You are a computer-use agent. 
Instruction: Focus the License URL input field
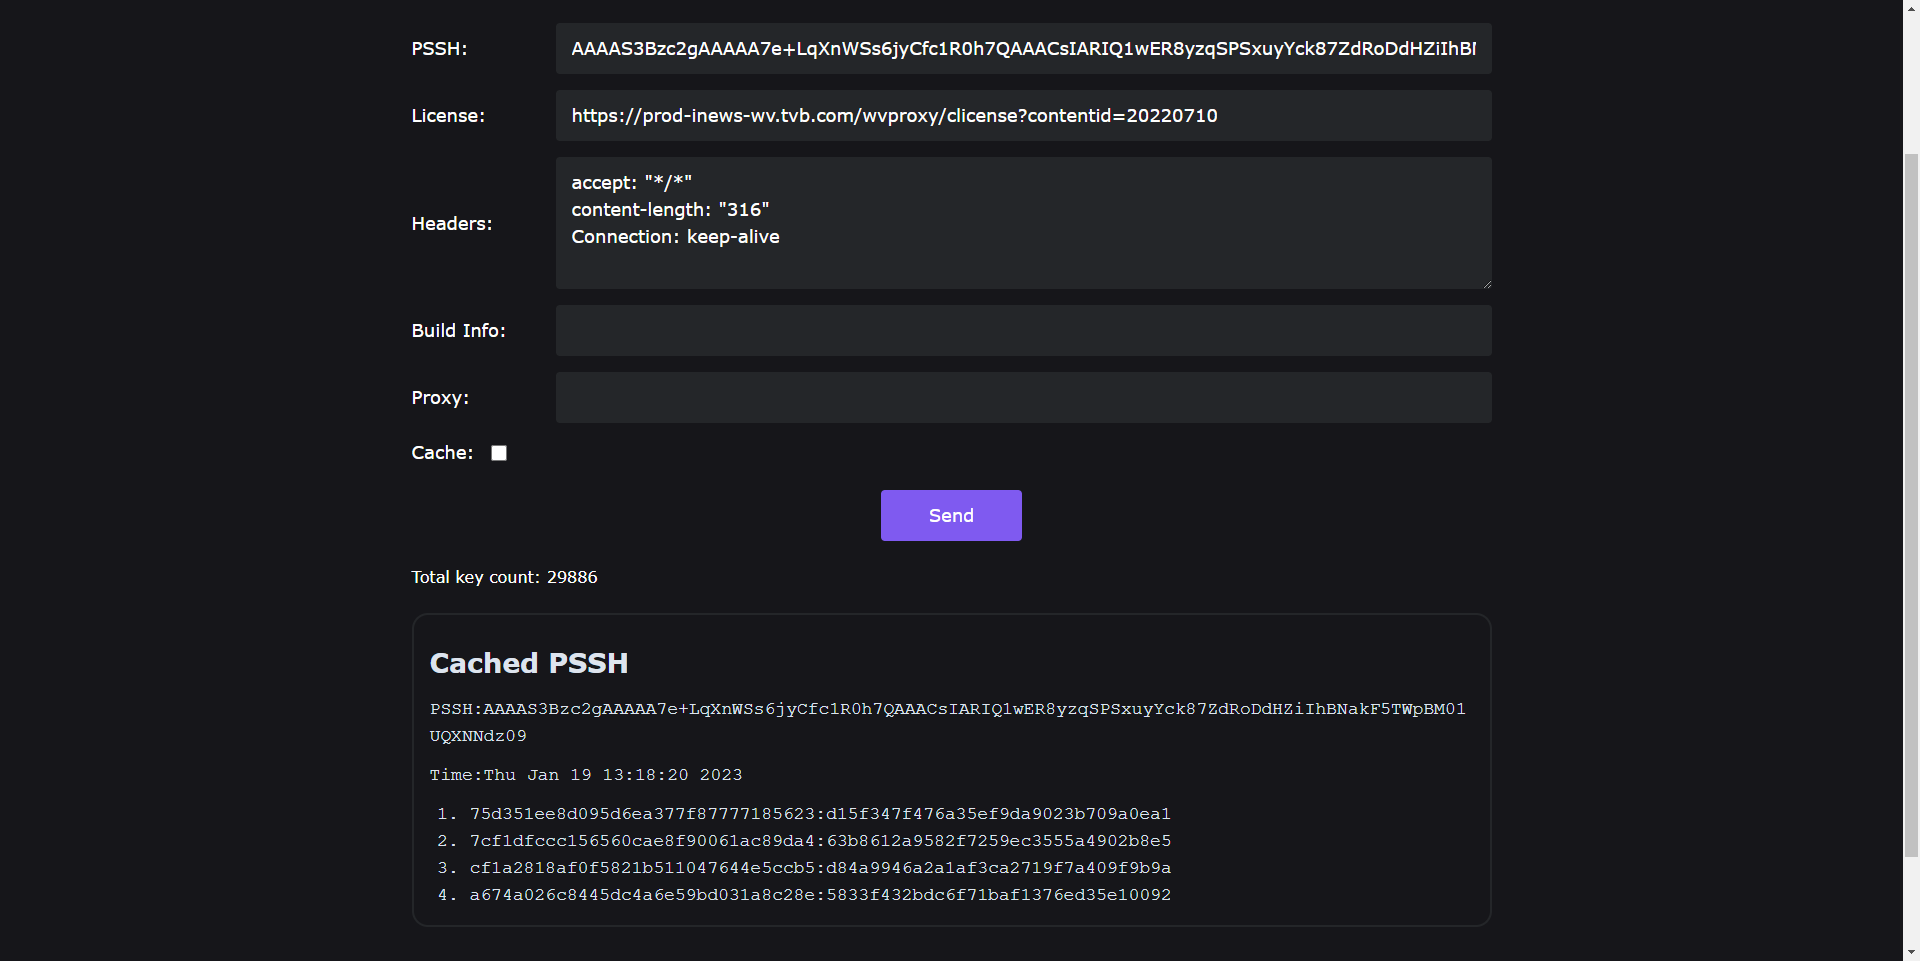click(x=1022, y=116)
